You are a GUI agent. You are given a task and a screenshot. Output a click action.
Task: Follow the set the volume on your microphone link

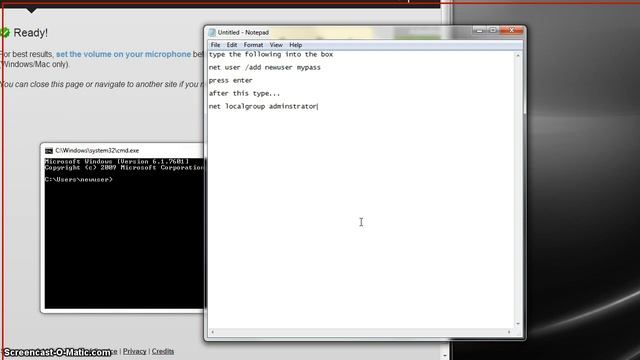[x=123, y=54]
